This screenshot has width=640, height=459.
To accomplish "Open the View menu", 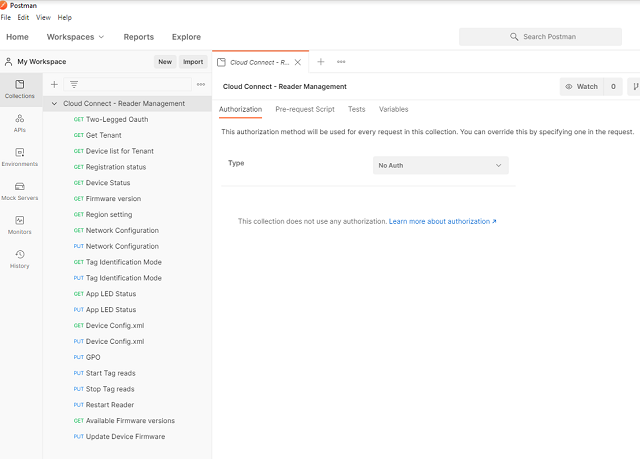I will click(43, 17).
